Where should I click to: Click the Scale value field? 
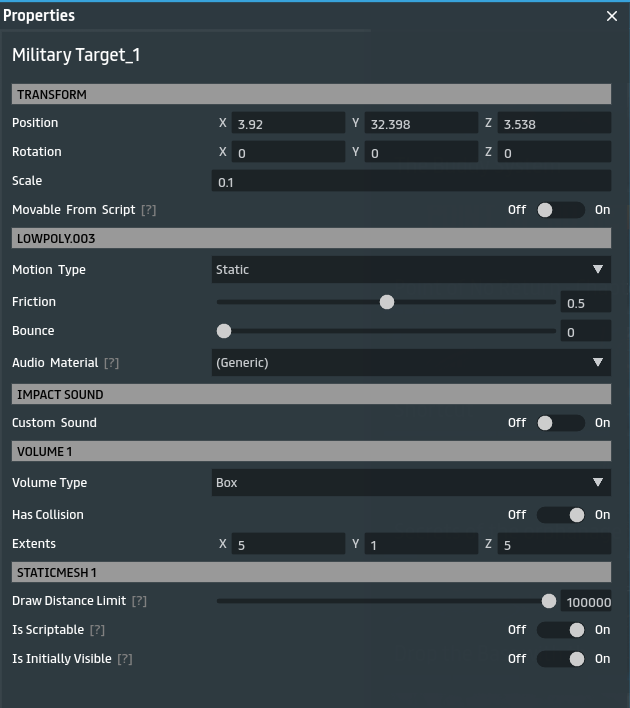pyautogui.click(x=411, y=182)
